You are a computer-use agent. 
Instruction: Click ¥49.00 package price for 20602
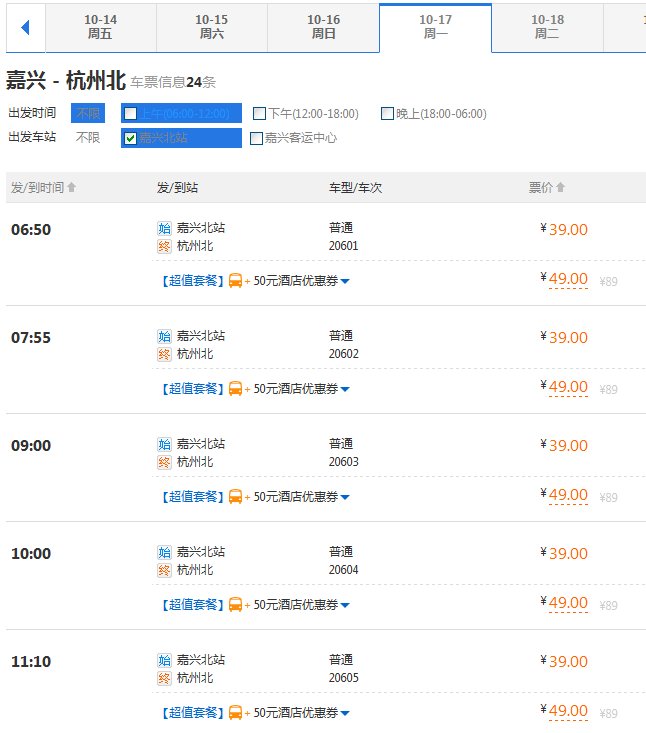point(564,387)
